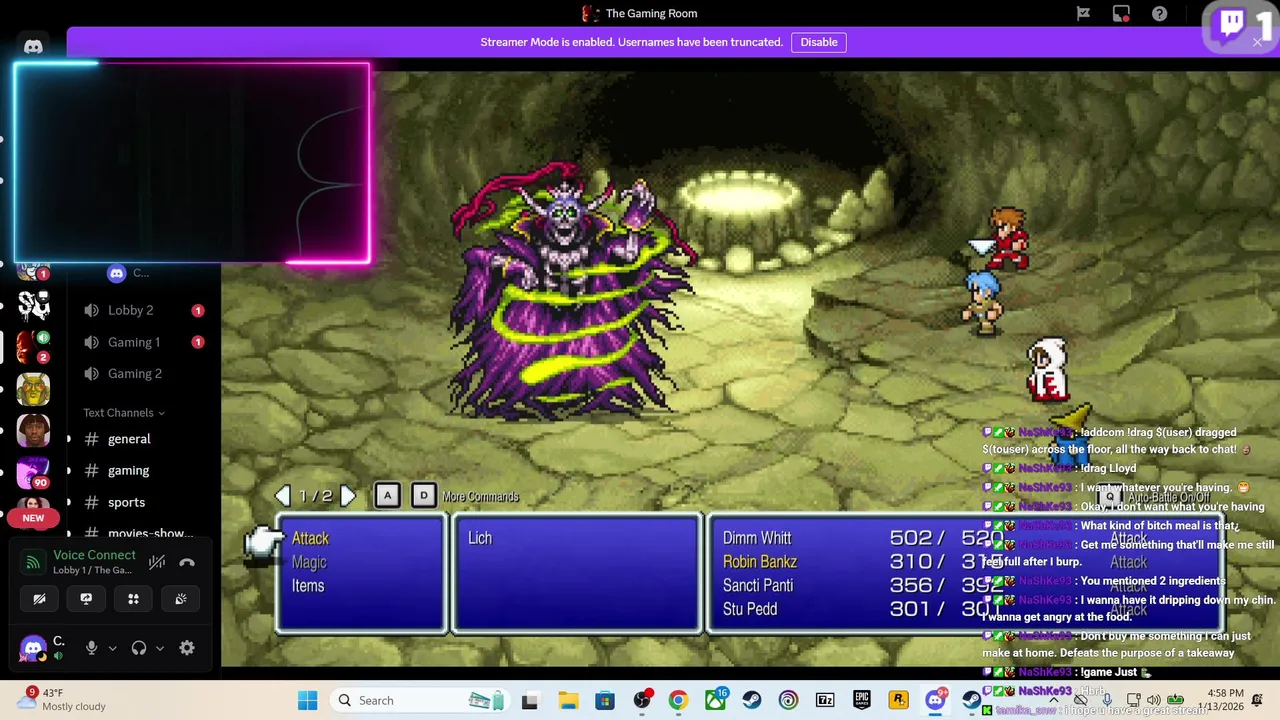1280x720 pixels.
Task: Go to next command page arrow
Action: (348, 496)
